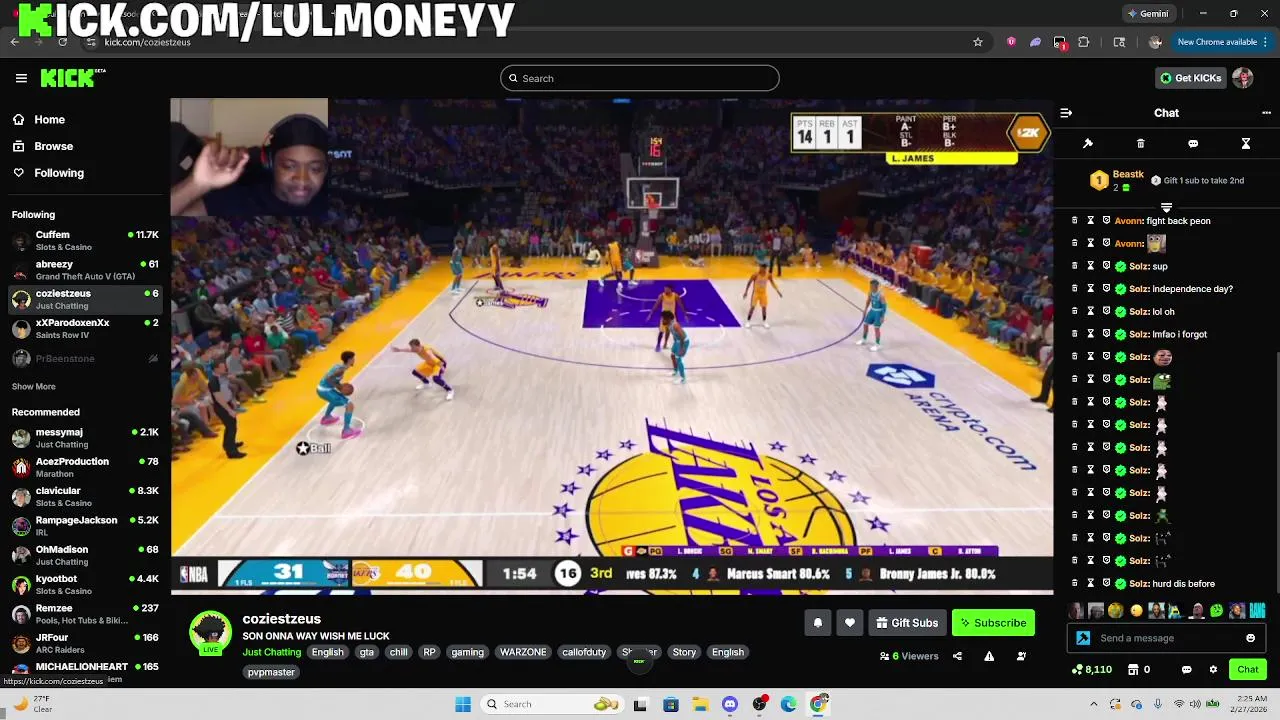
Task: Click the Kick search box
Action: (x=640, y=78)
